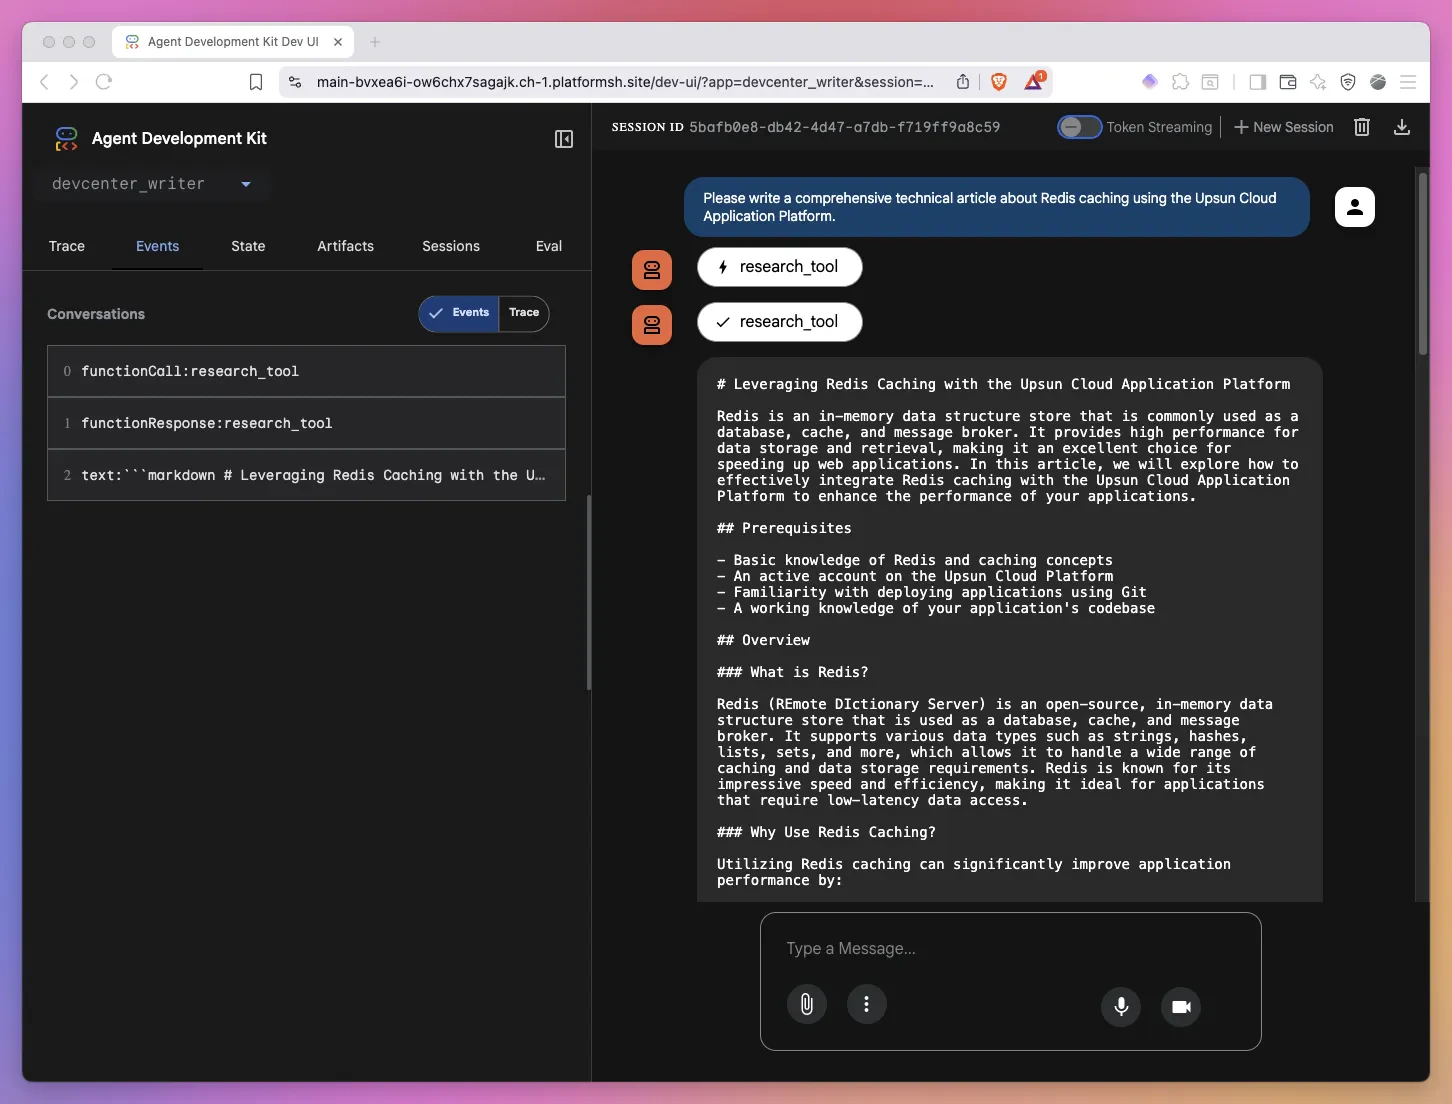The image size is (1452, 1104).
Task: Open Brave Wallet icon
Action: 1288,82
